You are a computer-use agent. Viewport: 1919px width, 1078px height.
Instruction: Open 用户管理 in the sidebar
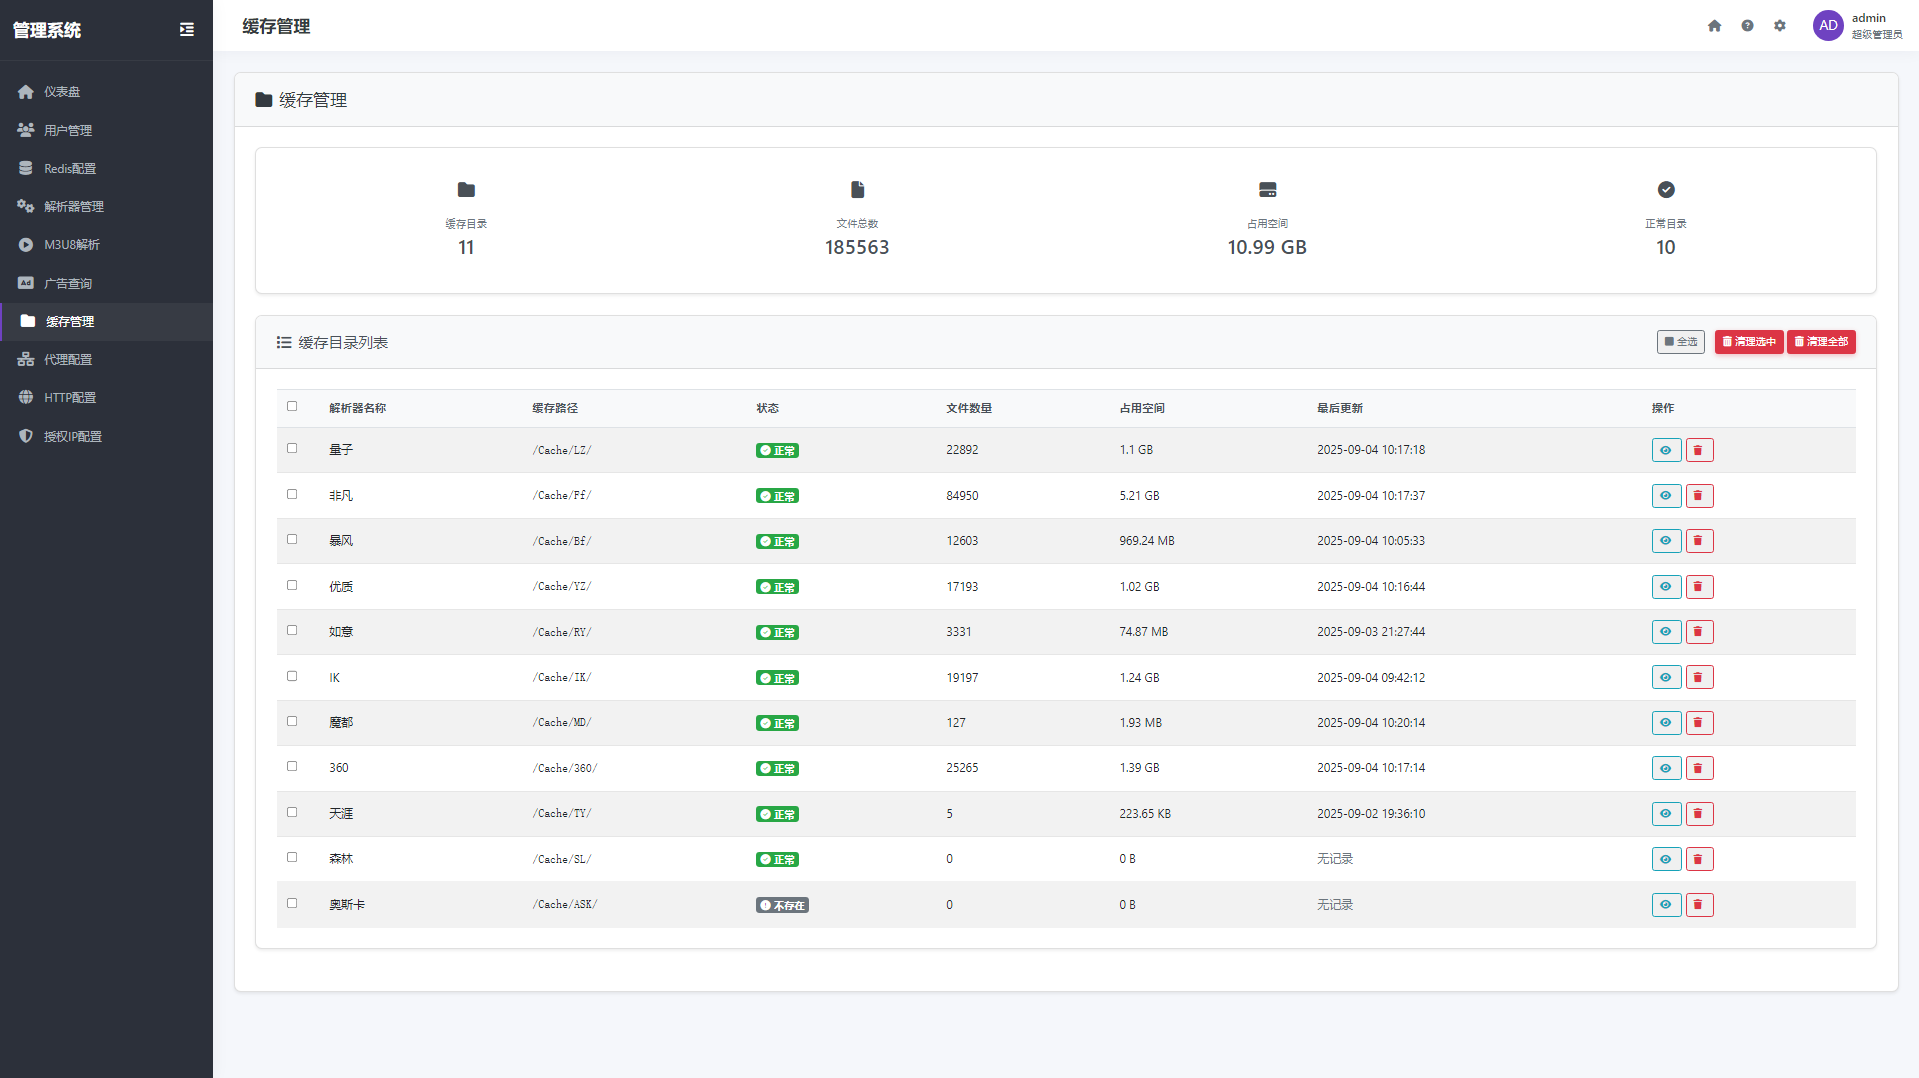106,130
